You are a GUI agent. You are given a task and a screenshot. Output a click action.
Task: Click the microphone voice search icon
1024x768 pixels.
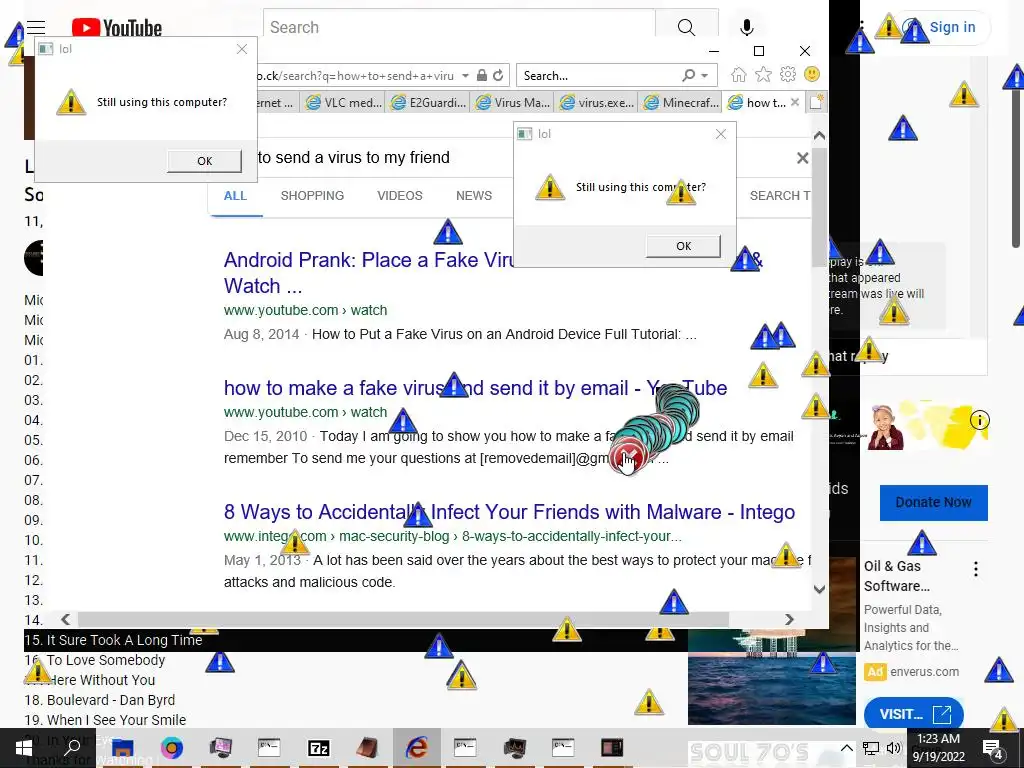747,27
